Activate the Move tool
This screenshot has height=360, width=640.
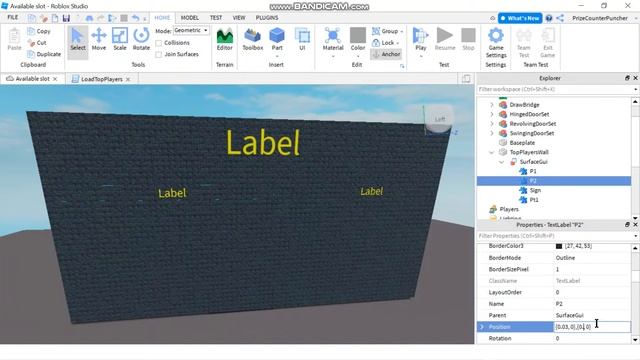click(x=99, y=40)
